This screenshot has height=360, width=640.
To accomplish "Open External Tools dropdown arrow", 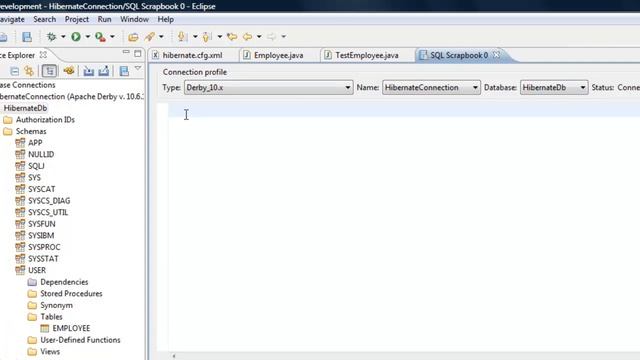I will [112, 37].
